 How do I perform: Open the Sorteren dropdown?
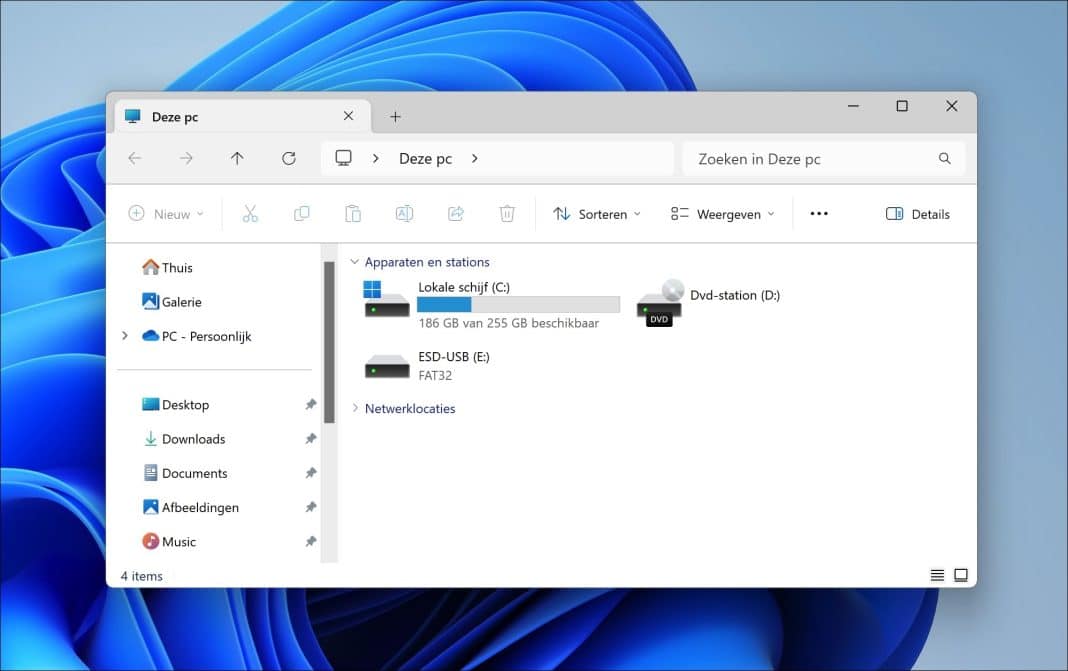tap(596, 213)
